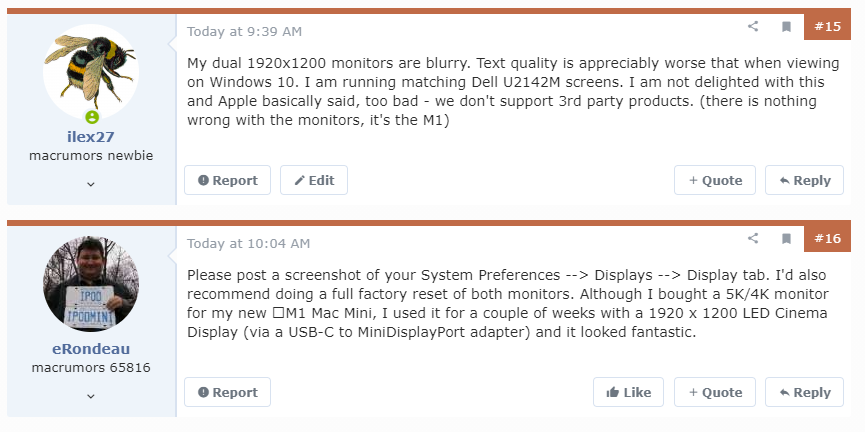Bookmark post #15
Screen dimensions: 865x432
786,27
